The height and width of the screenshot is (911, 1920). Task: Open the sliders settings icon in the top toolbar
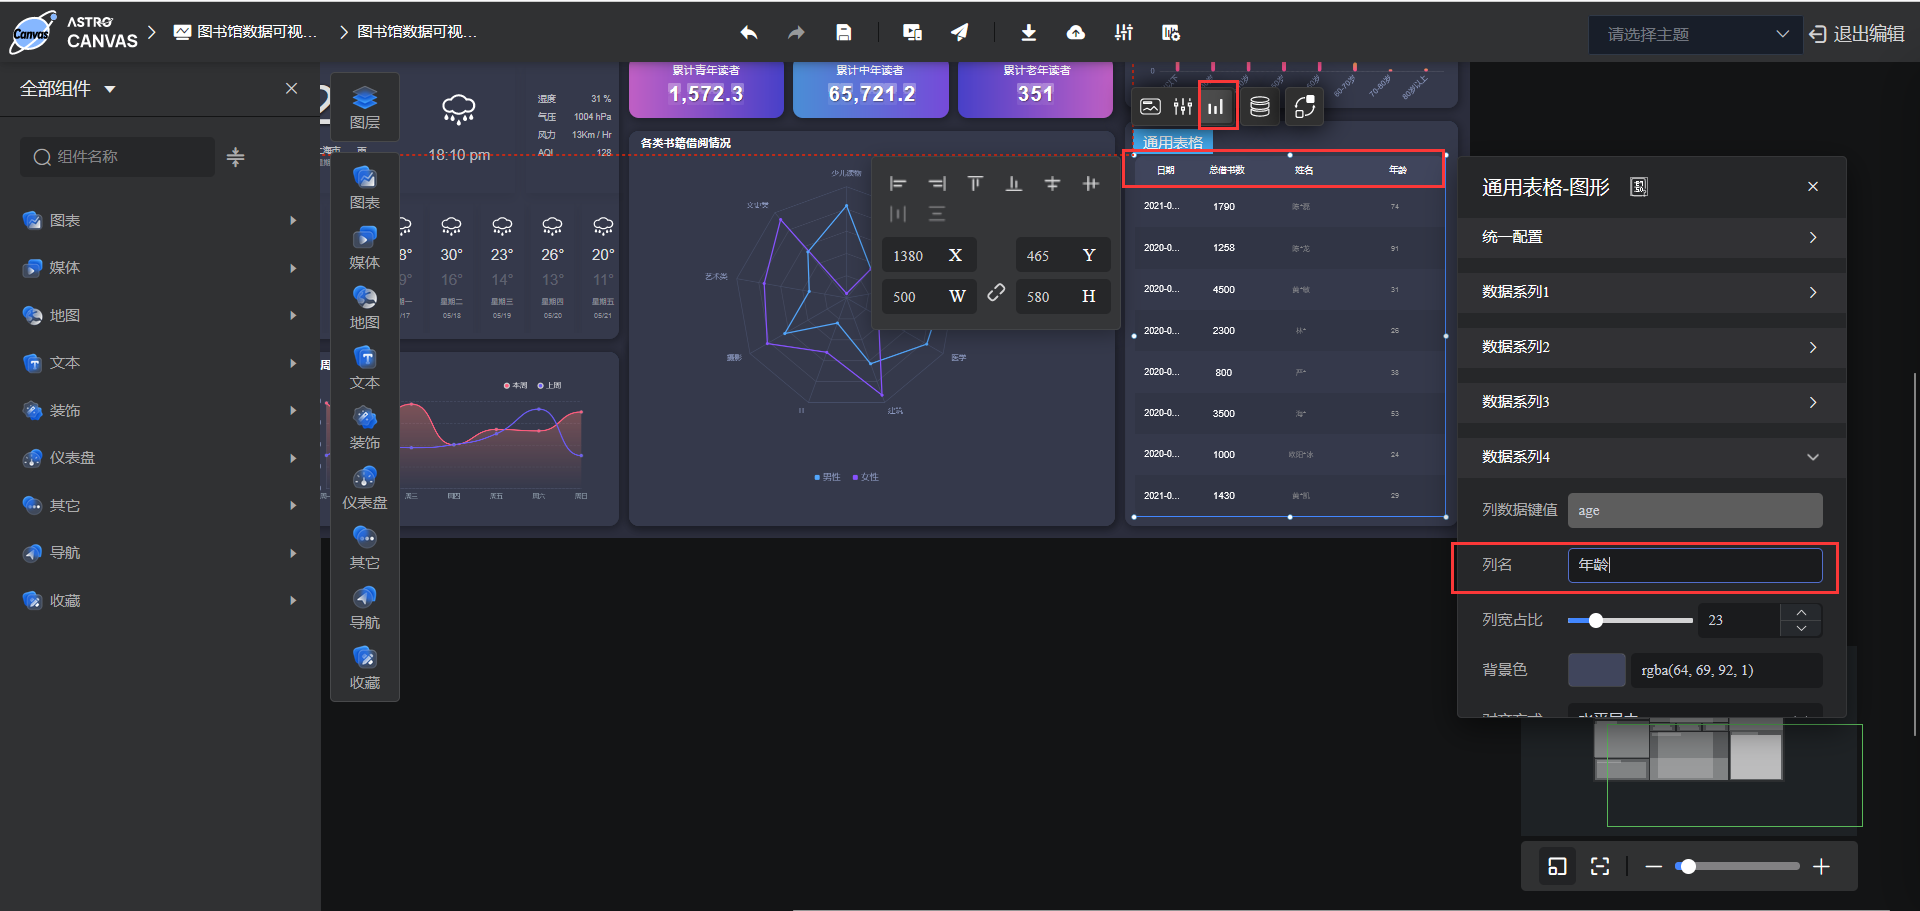pyautogui.click(x=1124, y=33)
